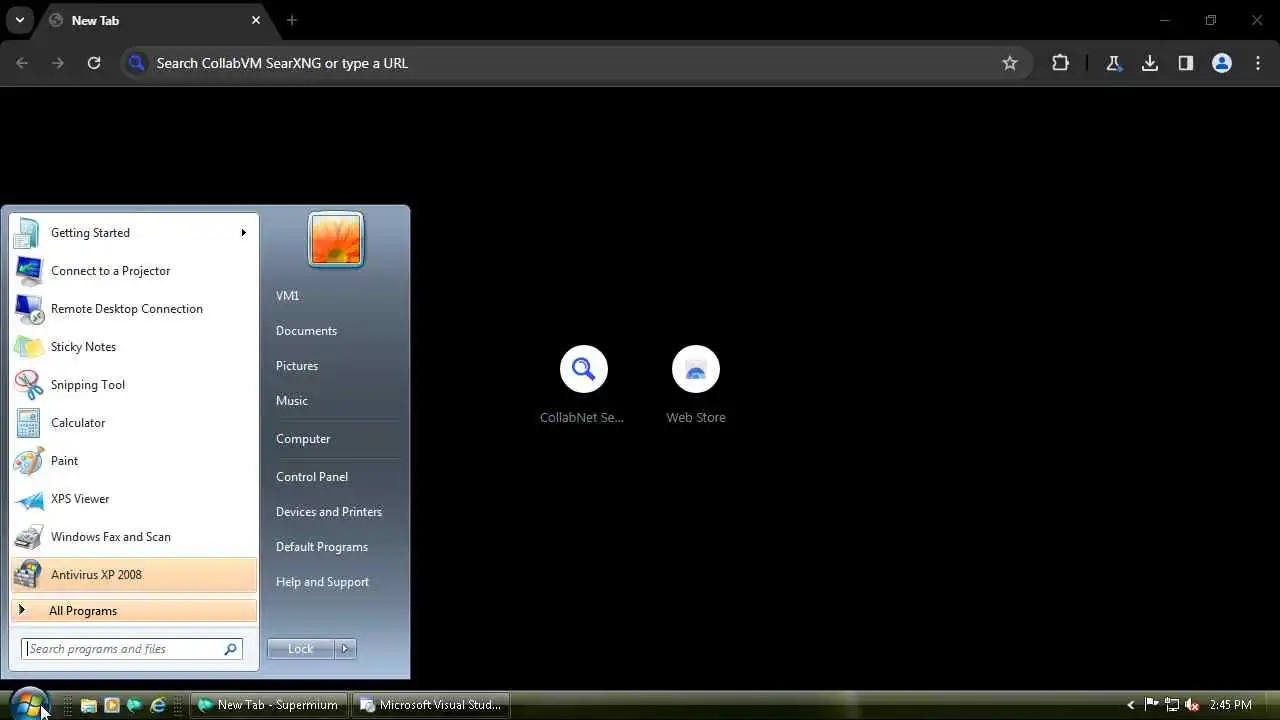Open the shutdown options arrow beside Lock
Image resolution: width=1280 pixels, height=720 pixels.
(345, 649)
